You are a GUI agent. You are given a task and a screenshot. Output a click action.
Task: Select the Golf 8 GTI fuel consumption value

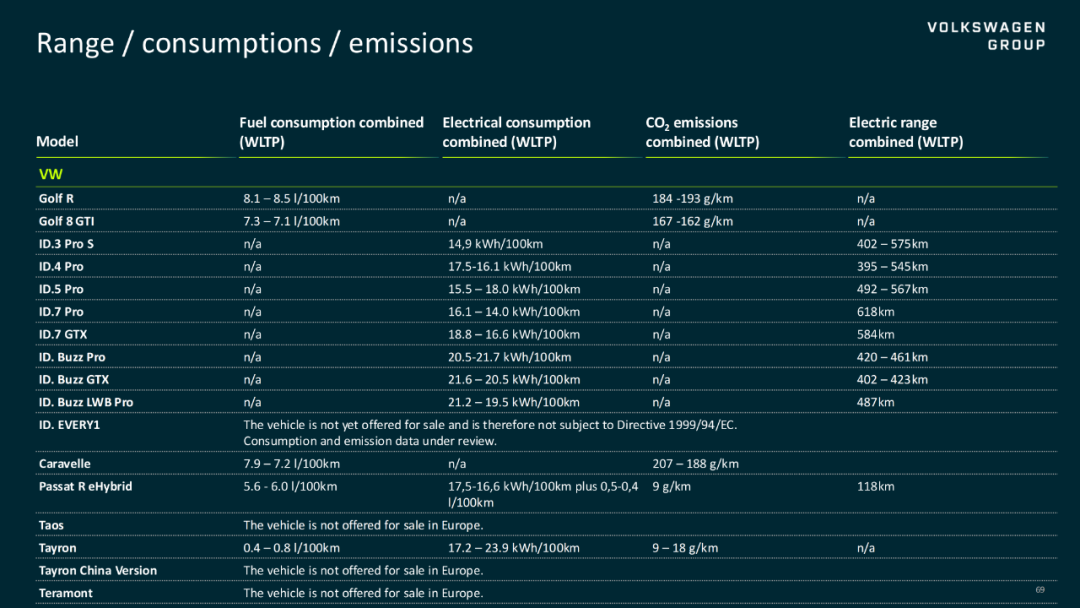[x=291, y=221]
